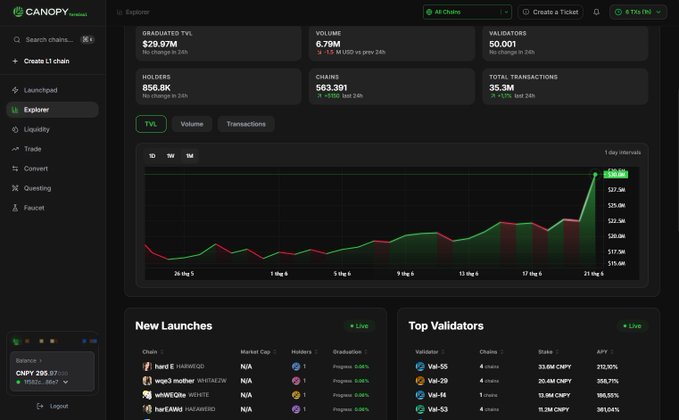
Task: Click the Convert swap arrows icon
Action: pyautogui.click(x=15, y=168)
